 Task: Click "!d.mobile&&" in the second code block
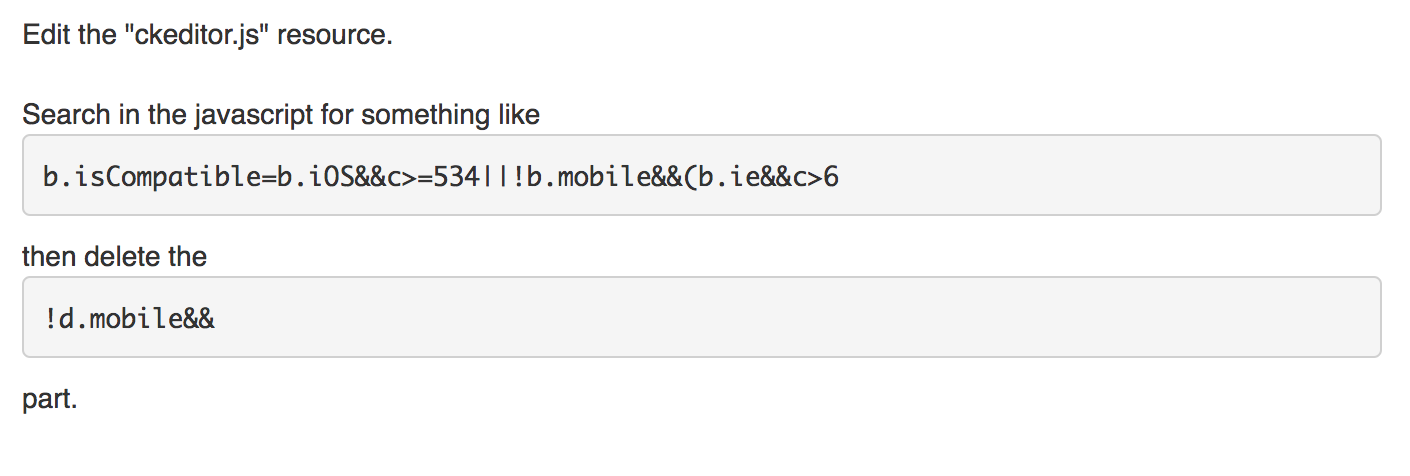130,319
